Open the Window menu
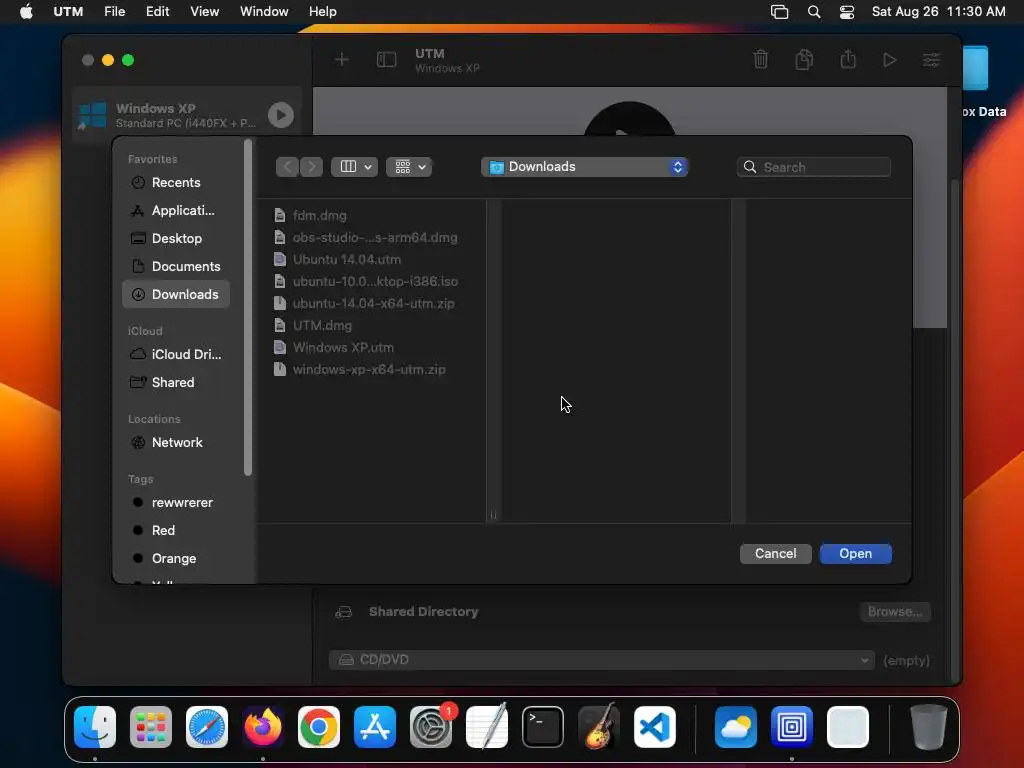 coord(264,12)
